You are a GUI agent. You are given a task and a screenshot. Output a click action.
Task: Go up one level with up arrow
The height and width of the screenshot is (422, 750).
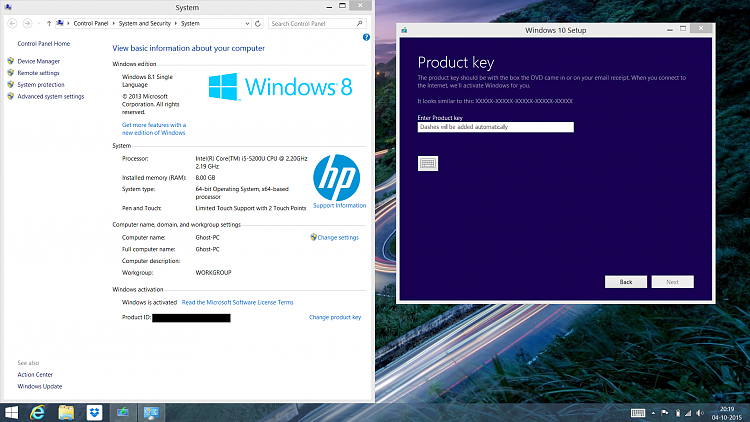pos(49,23)
